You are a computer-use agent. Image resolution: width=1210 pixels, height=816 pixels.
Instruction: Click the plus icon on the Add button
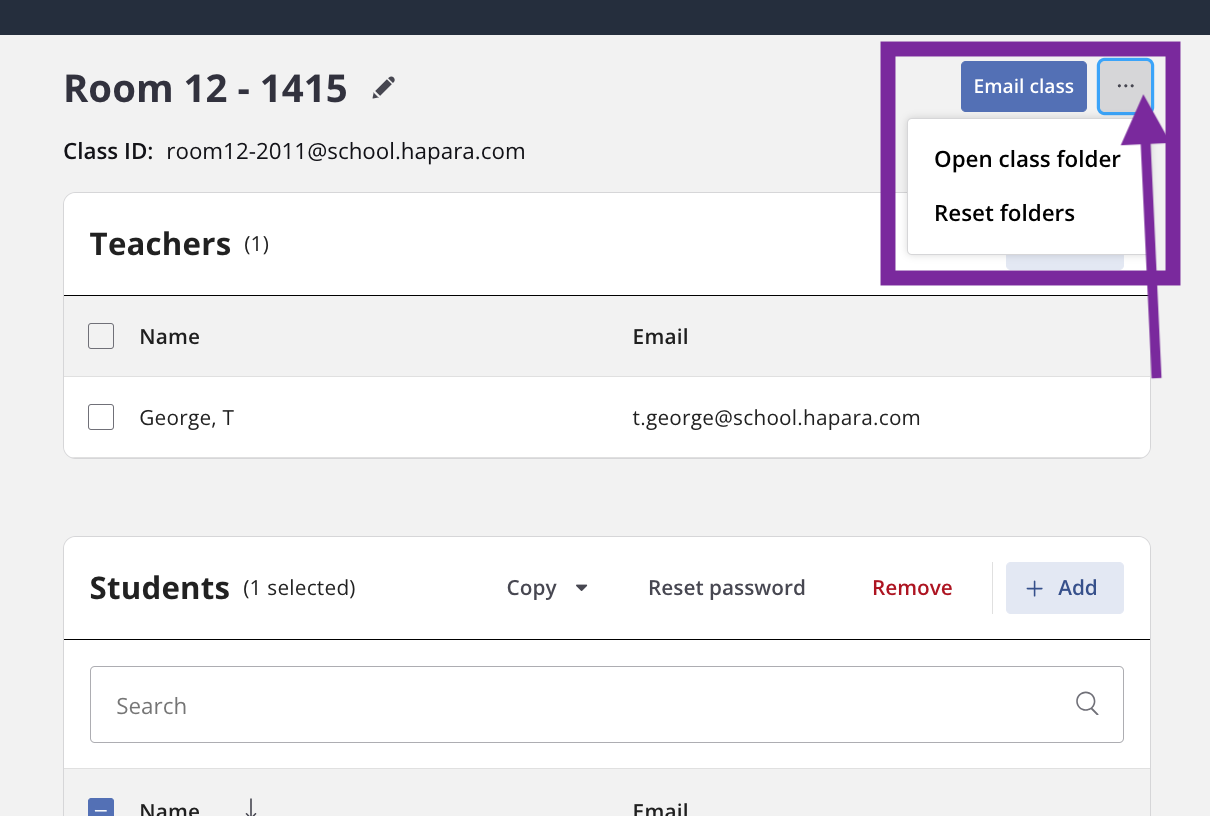point(1034,588)
